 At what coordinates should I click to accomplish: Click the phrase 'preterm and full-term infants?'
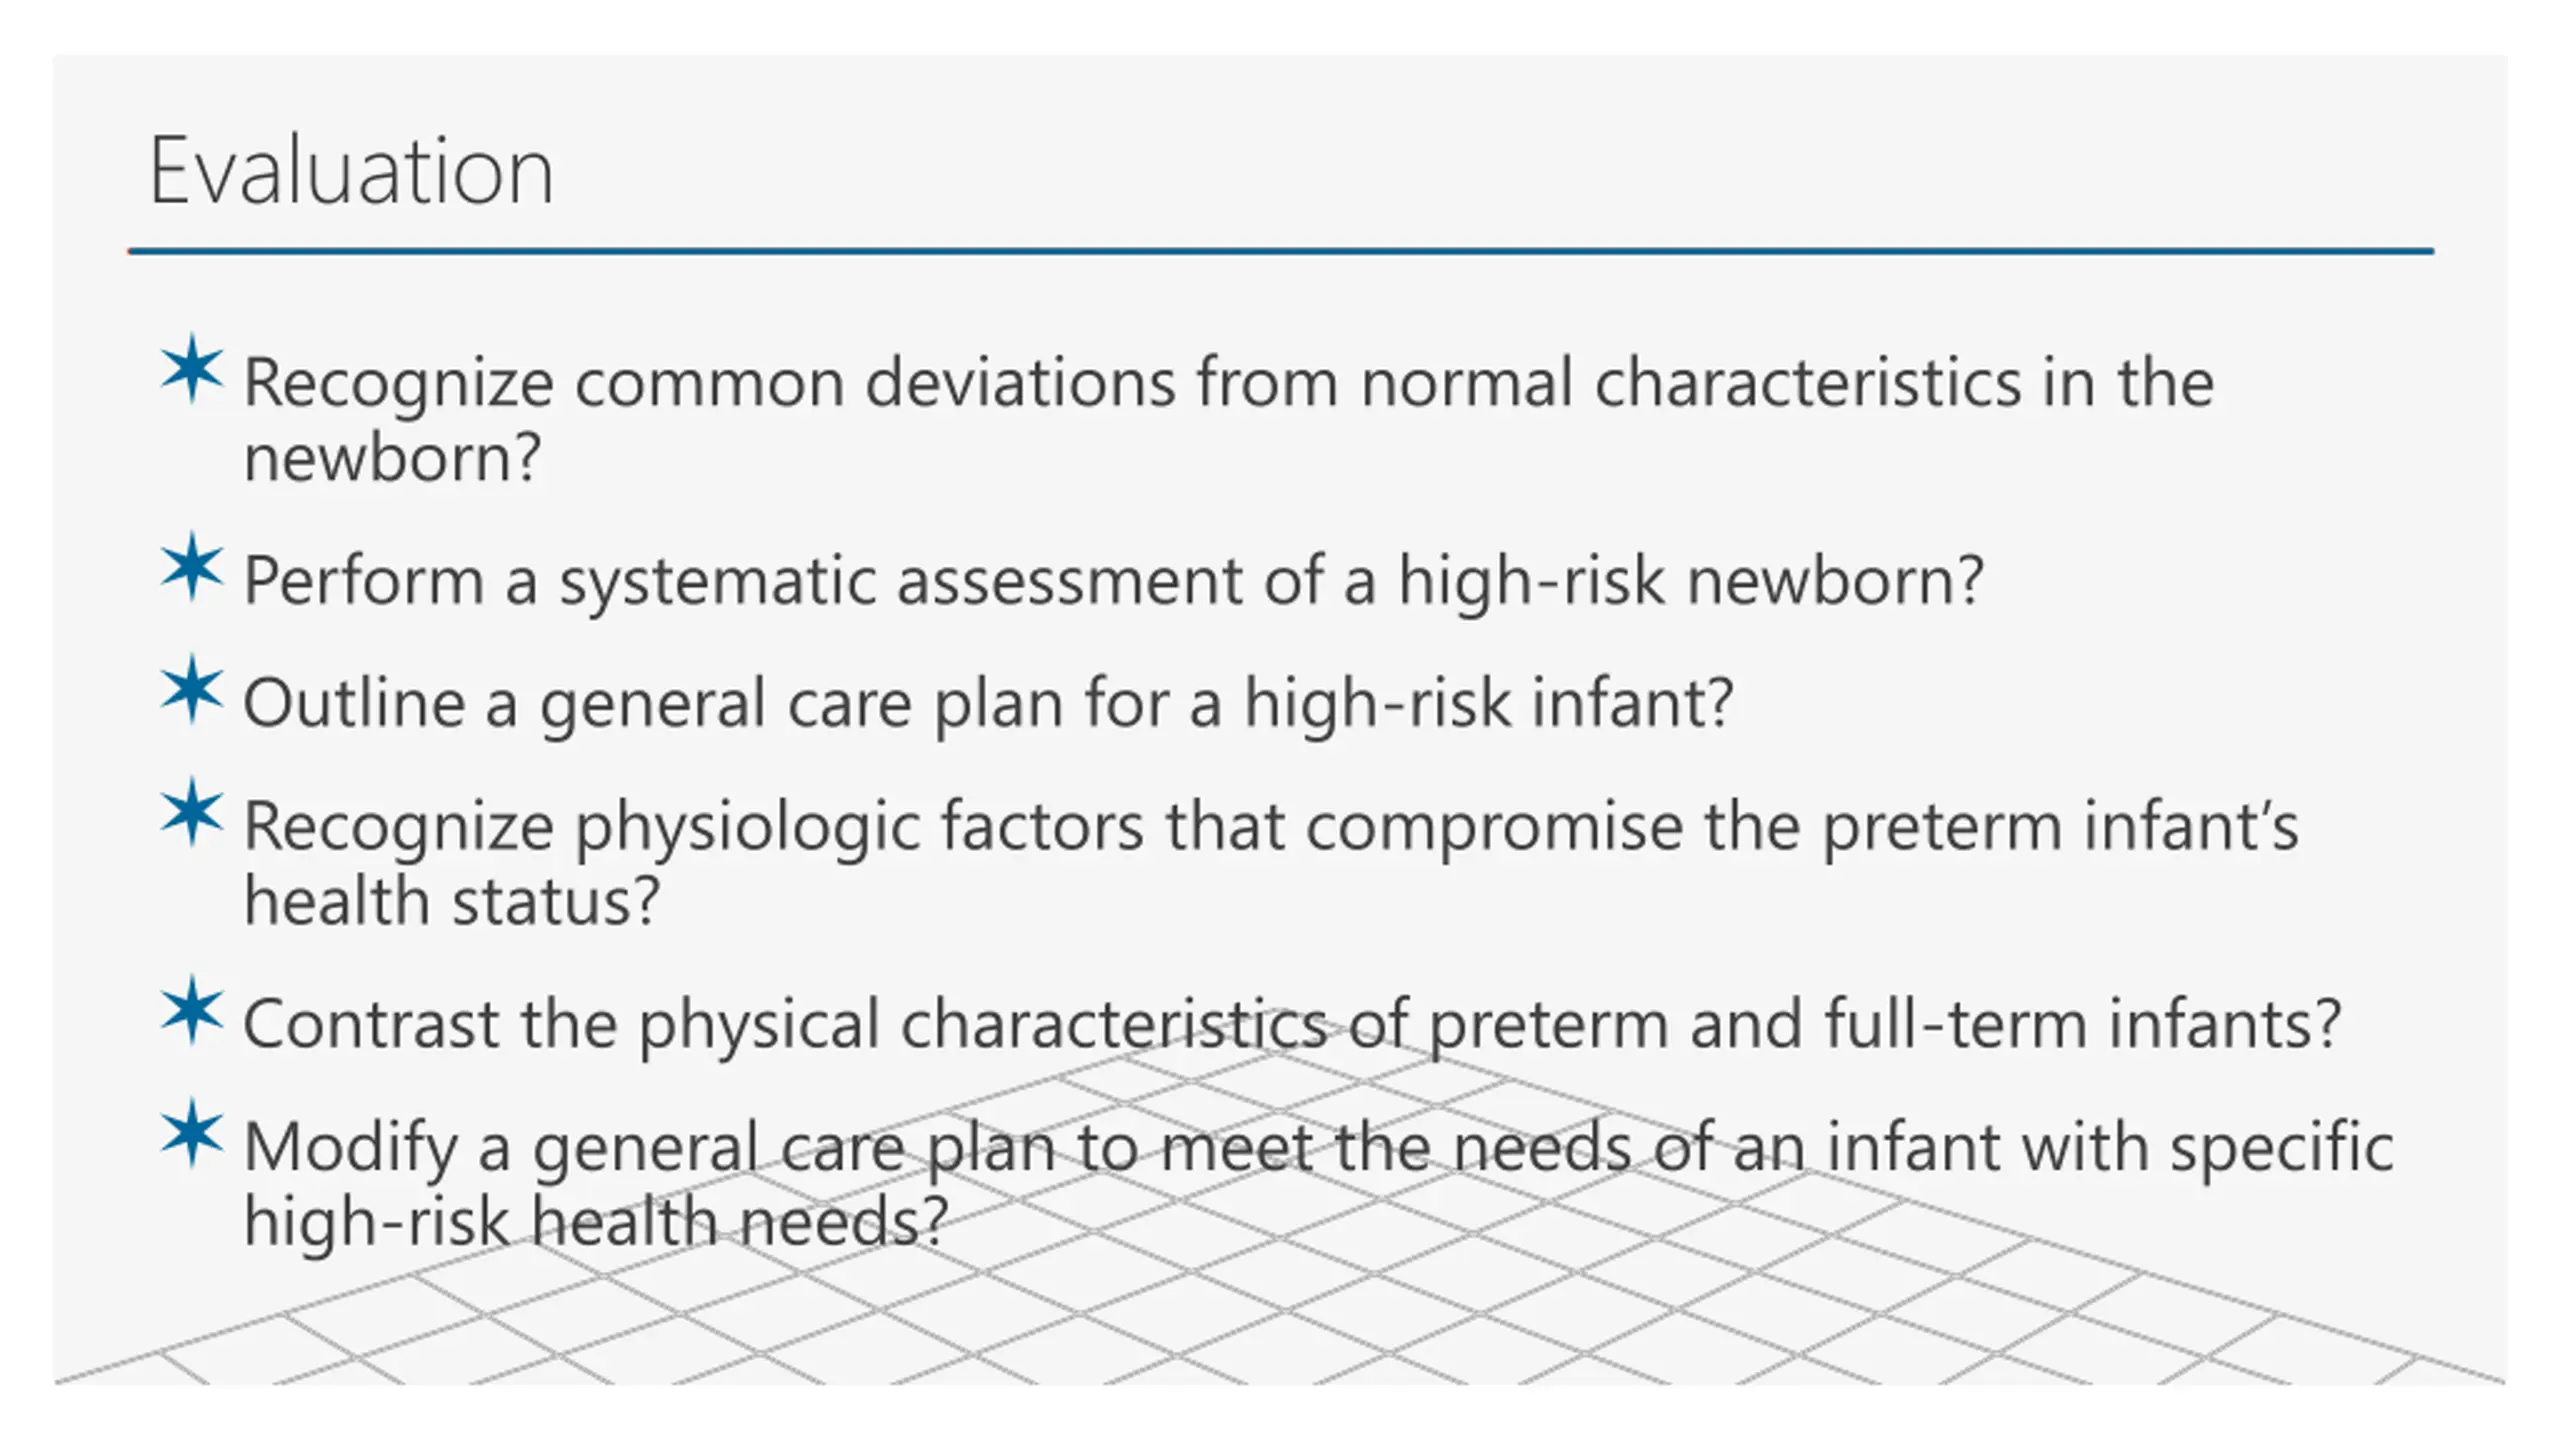pos(1884,1025)
